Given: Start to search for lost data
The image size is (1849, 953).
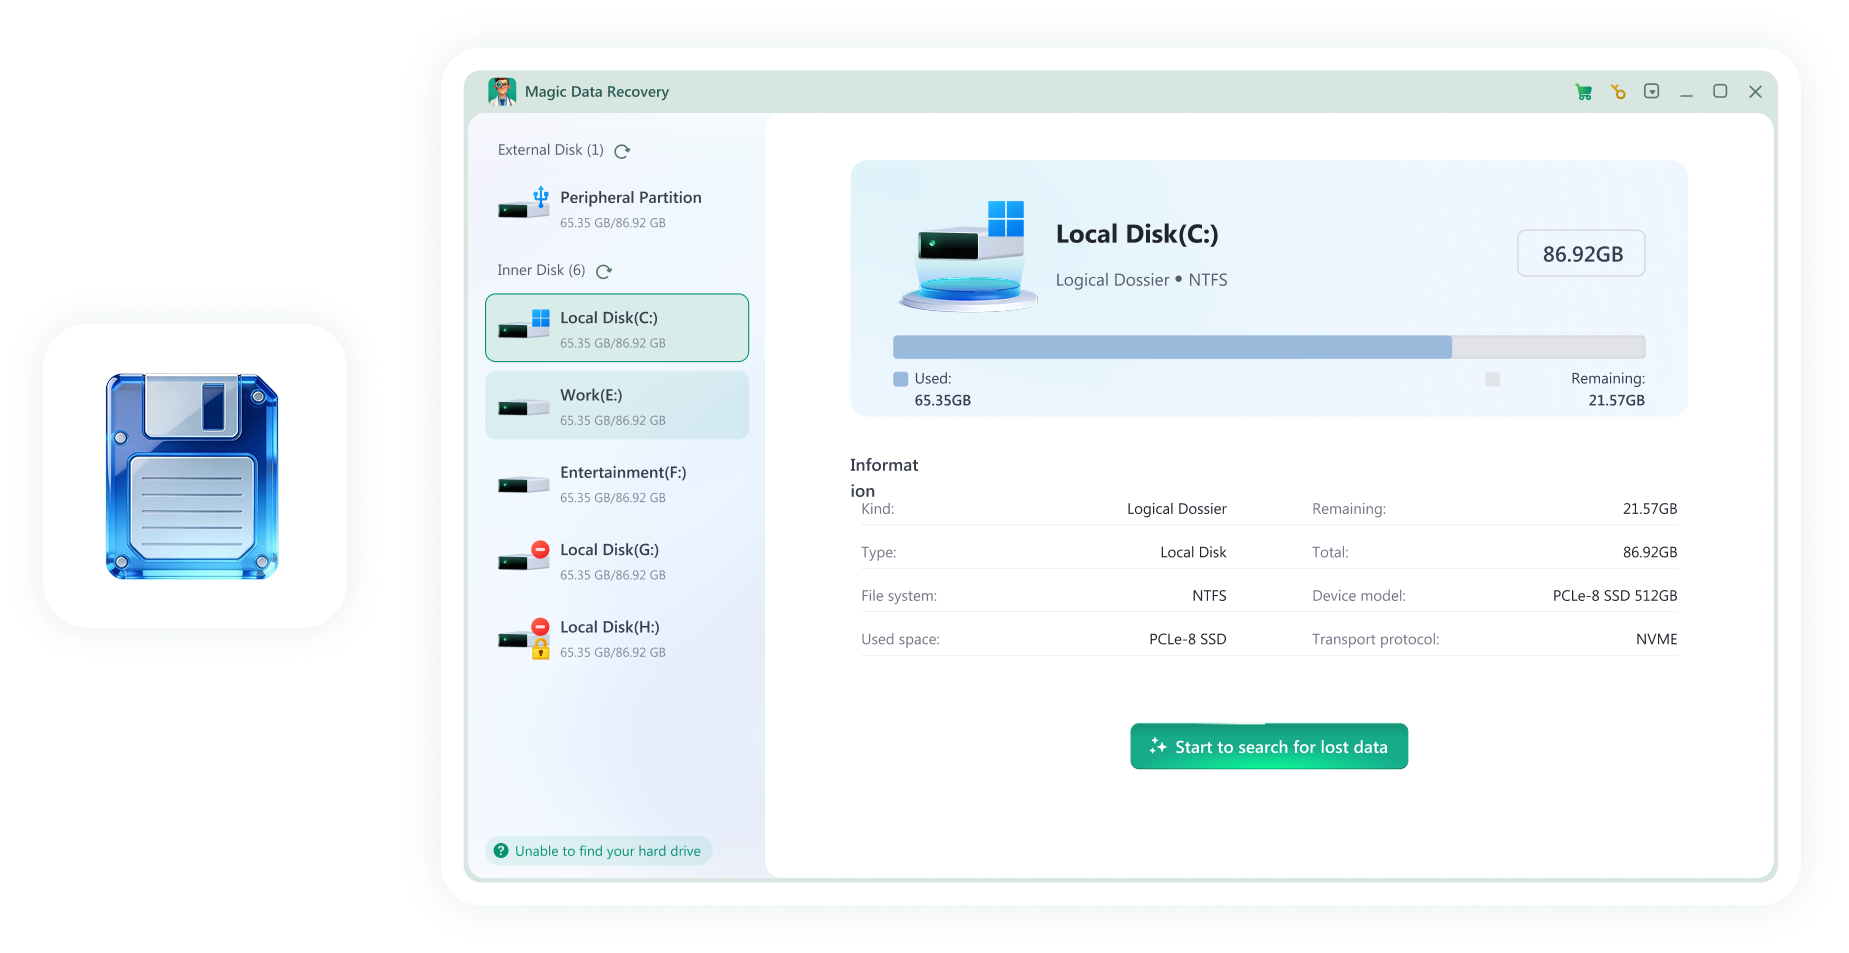Looking at the screenshot, I should pos(1269,746).
